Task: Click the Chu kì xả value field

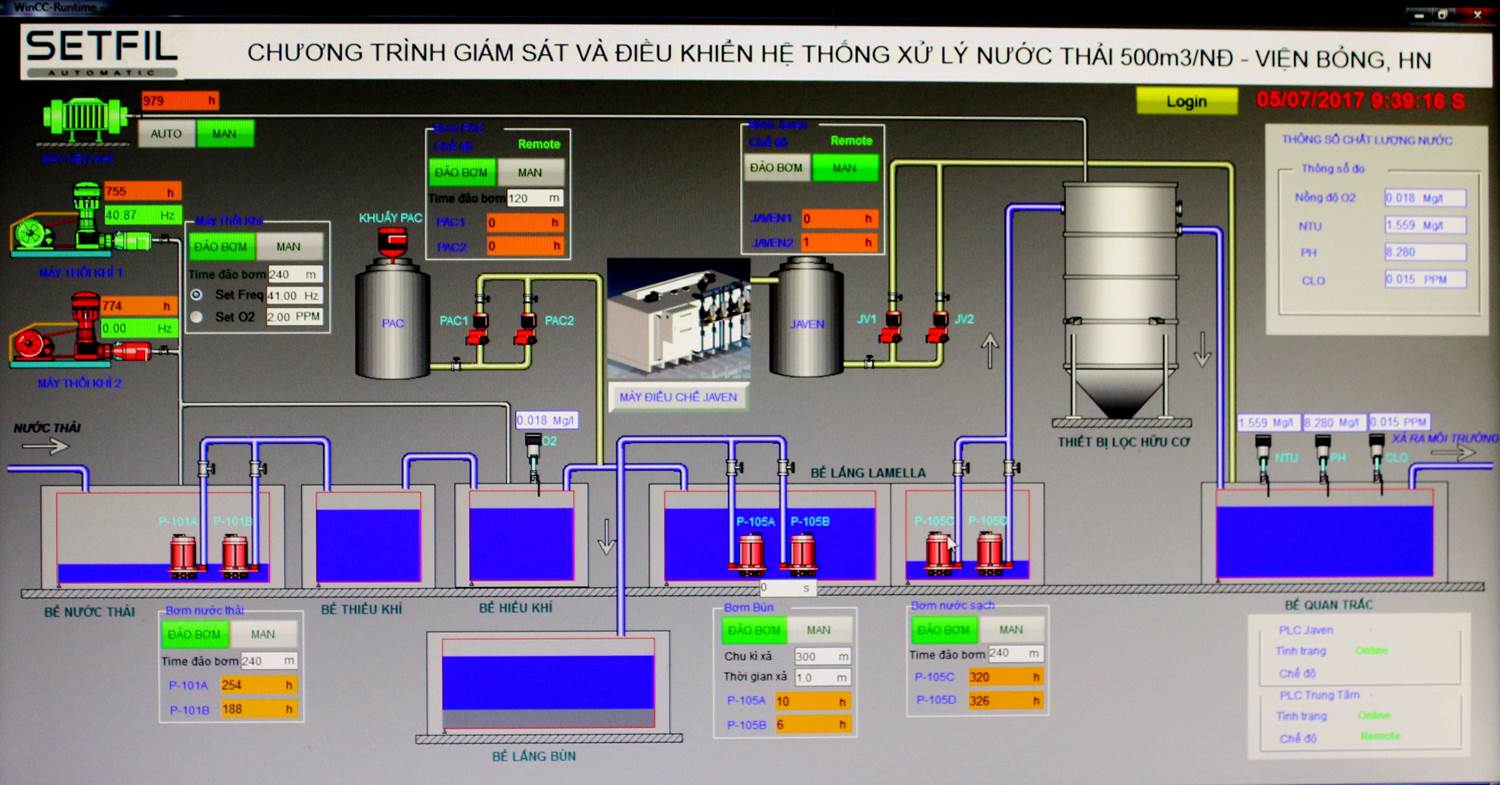Action: 822,657
